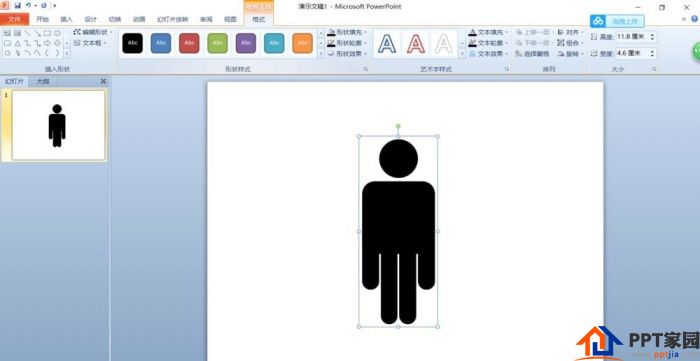Click the cloud upload icon button
Viewport: 700px width, 361px height.
598,21
